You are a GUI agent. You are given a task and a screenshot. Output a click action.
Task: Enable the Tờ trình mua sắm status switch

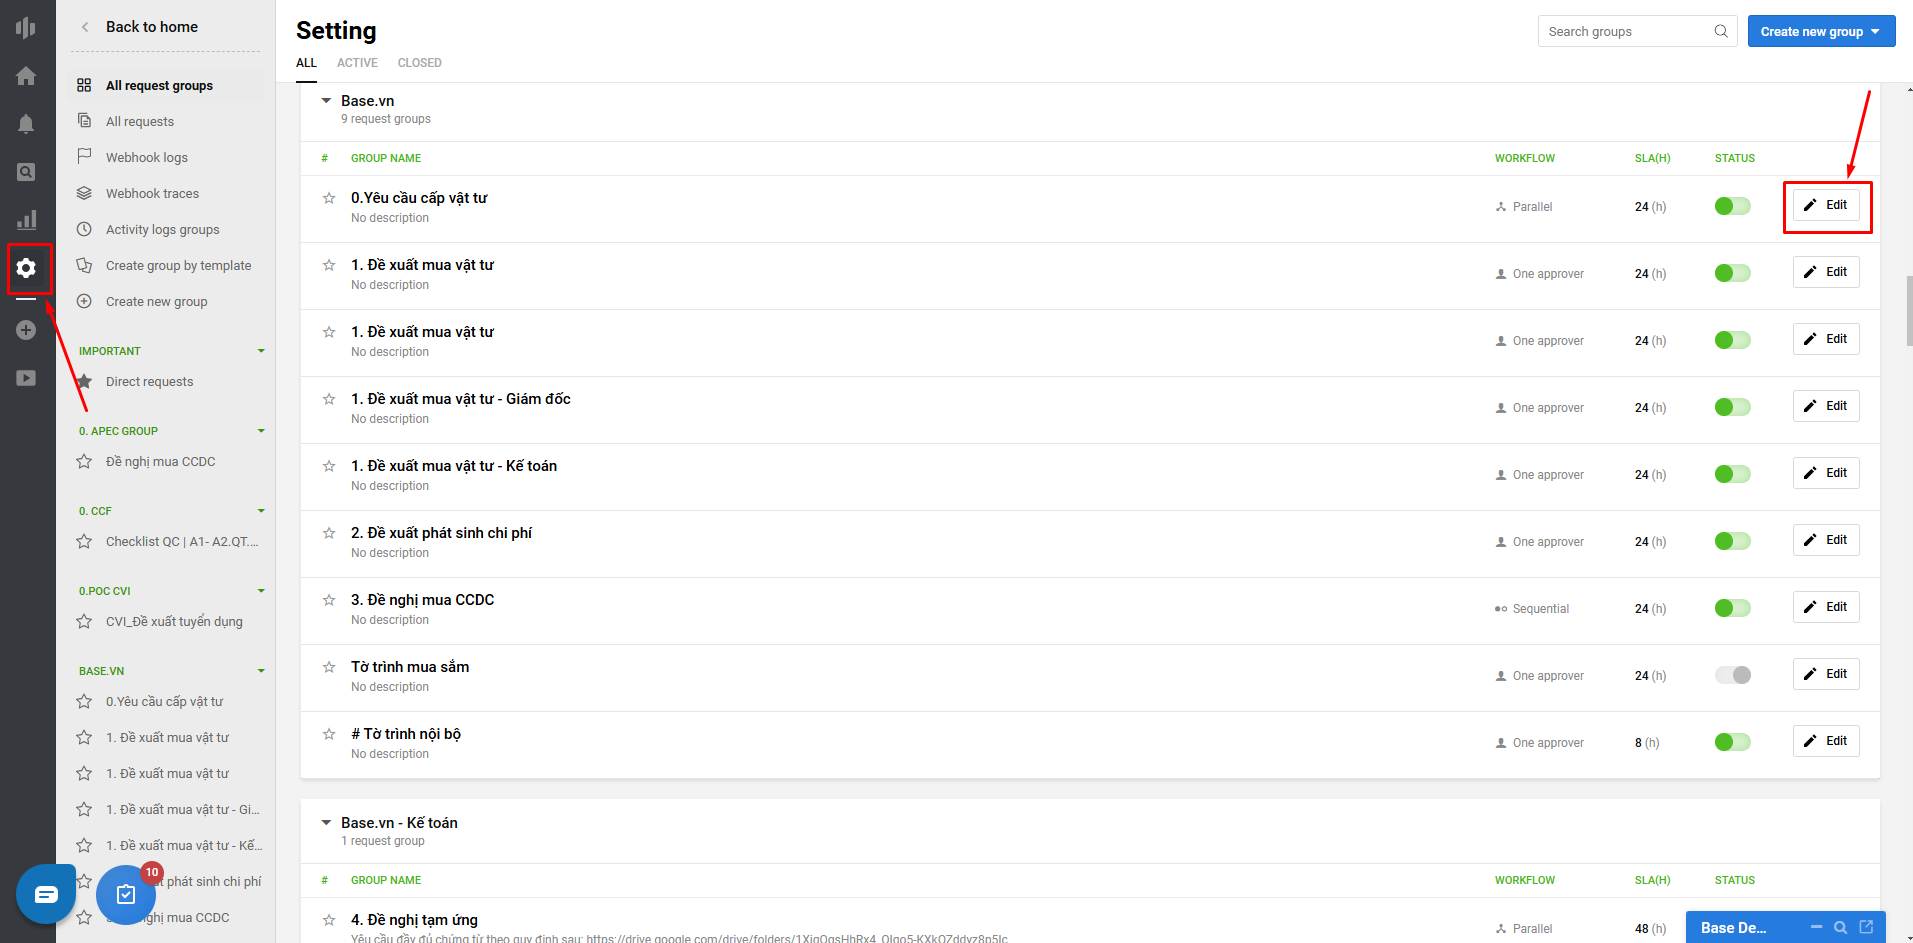pos(1732,675)
